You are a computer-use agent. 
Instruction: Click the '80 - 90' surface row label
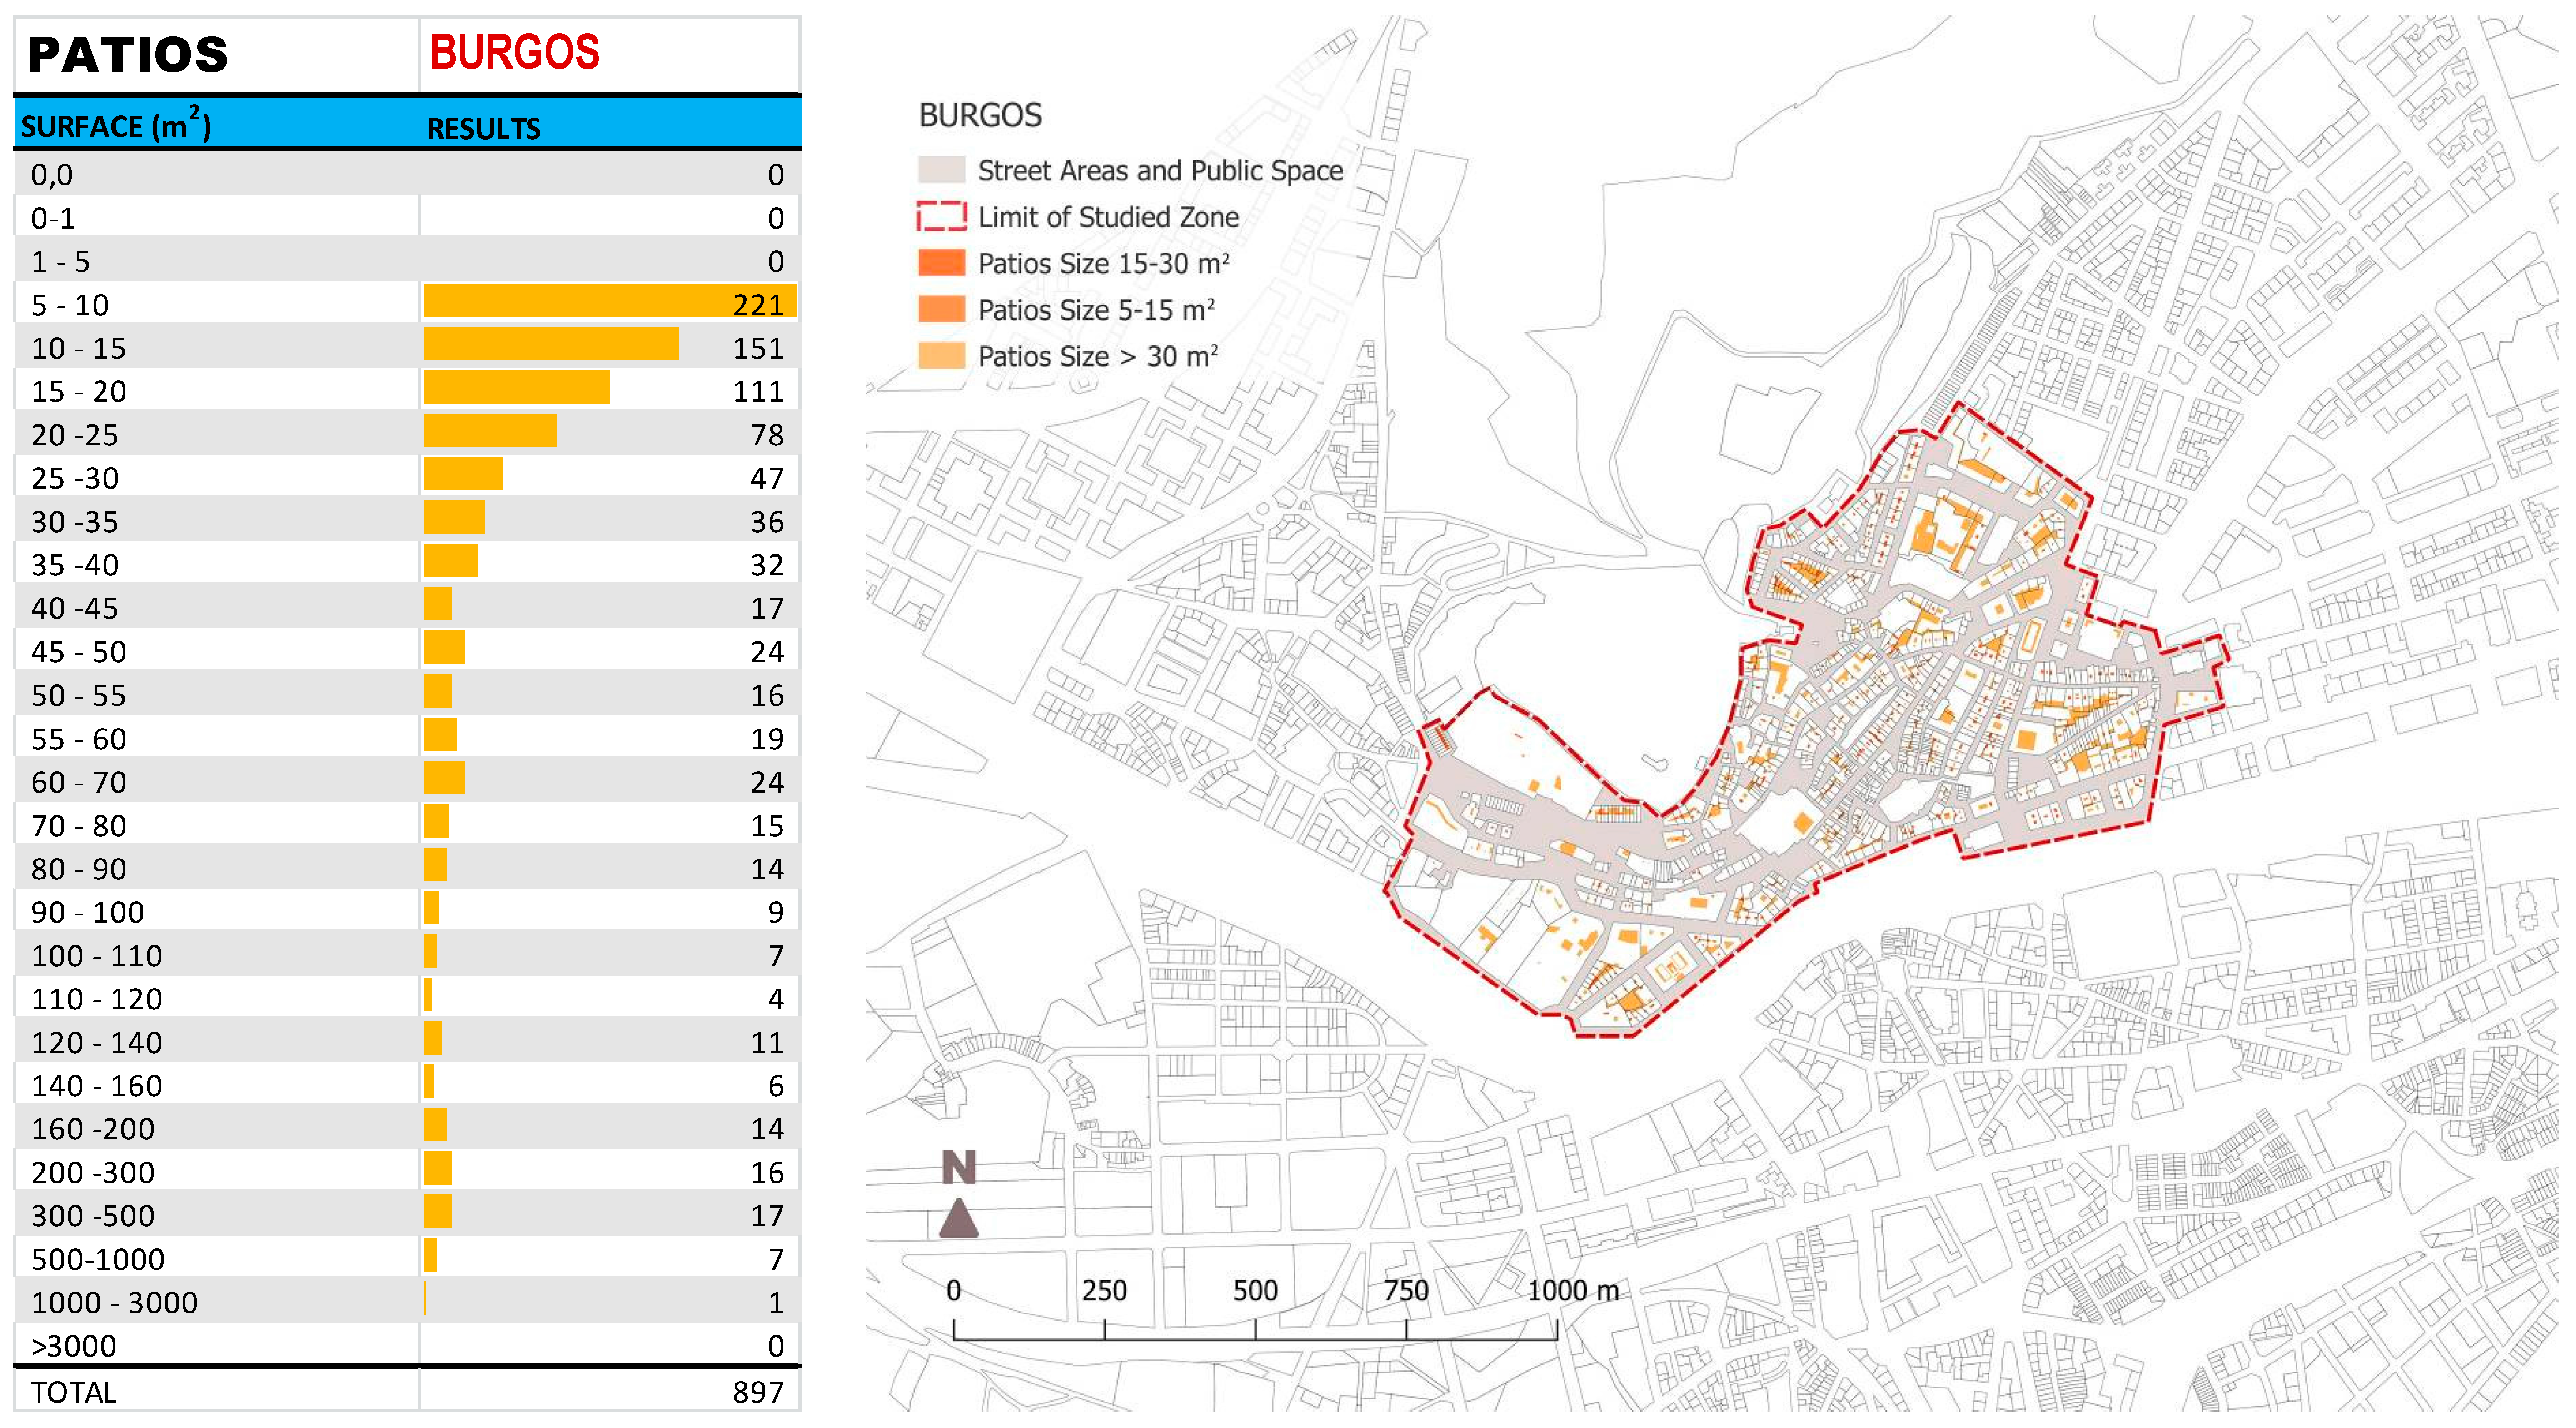coord(78,869)
